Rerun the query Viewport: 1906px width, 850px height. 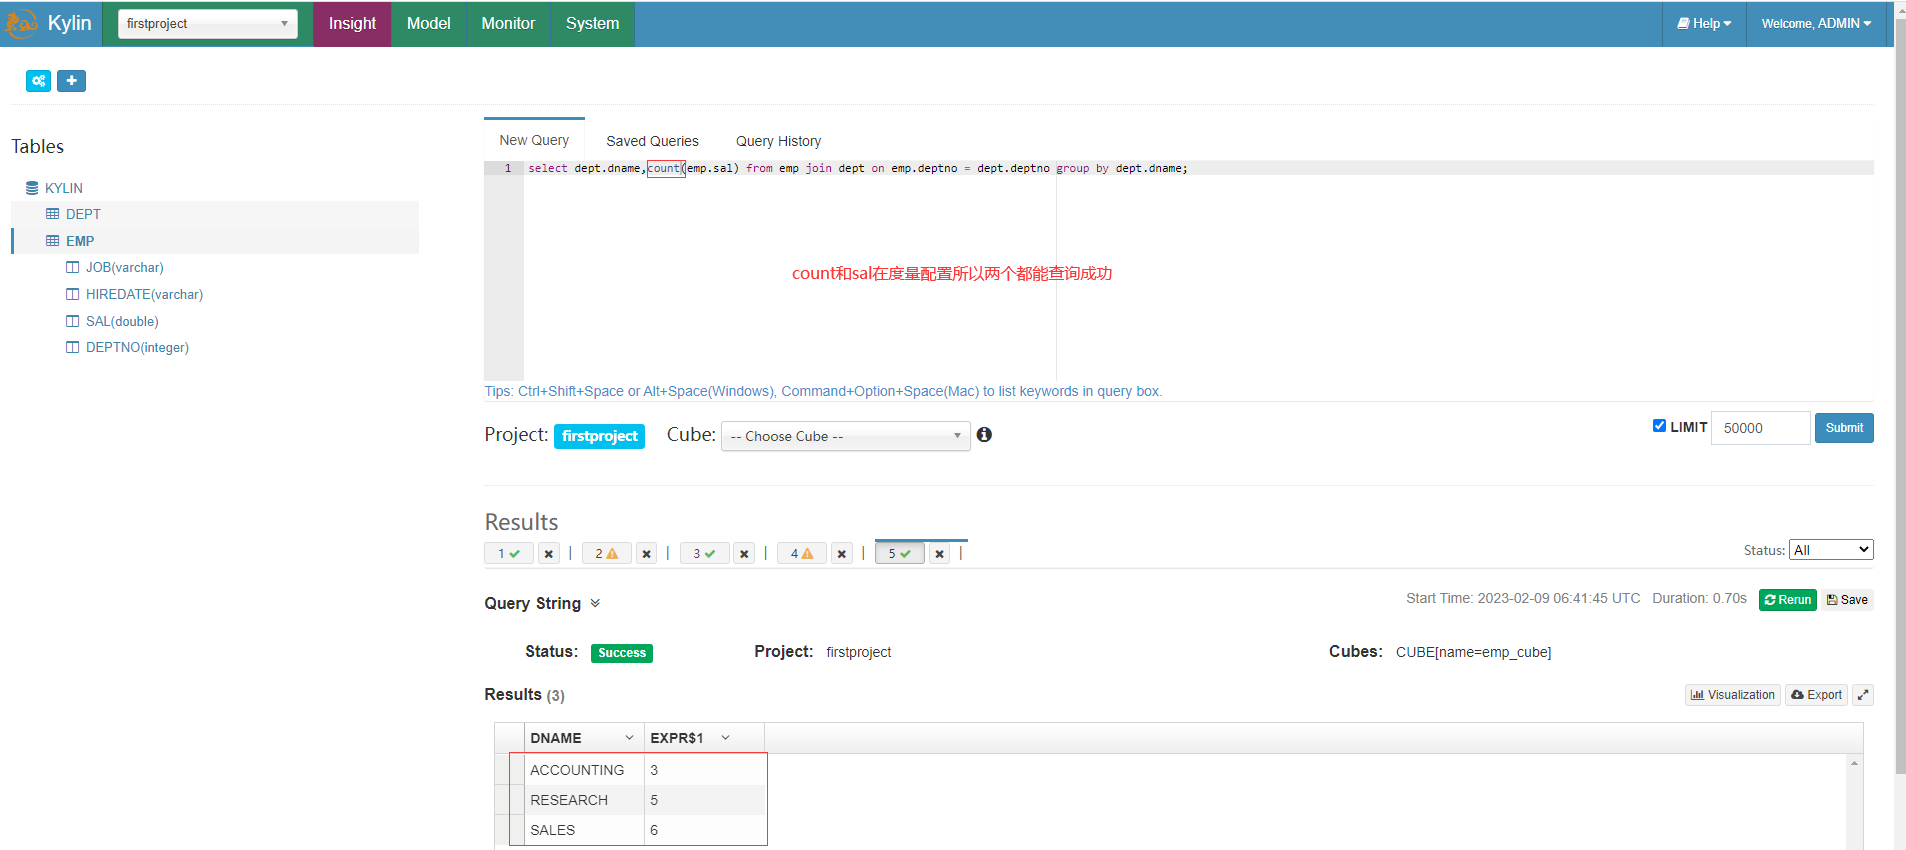[x=1788, y=600]
